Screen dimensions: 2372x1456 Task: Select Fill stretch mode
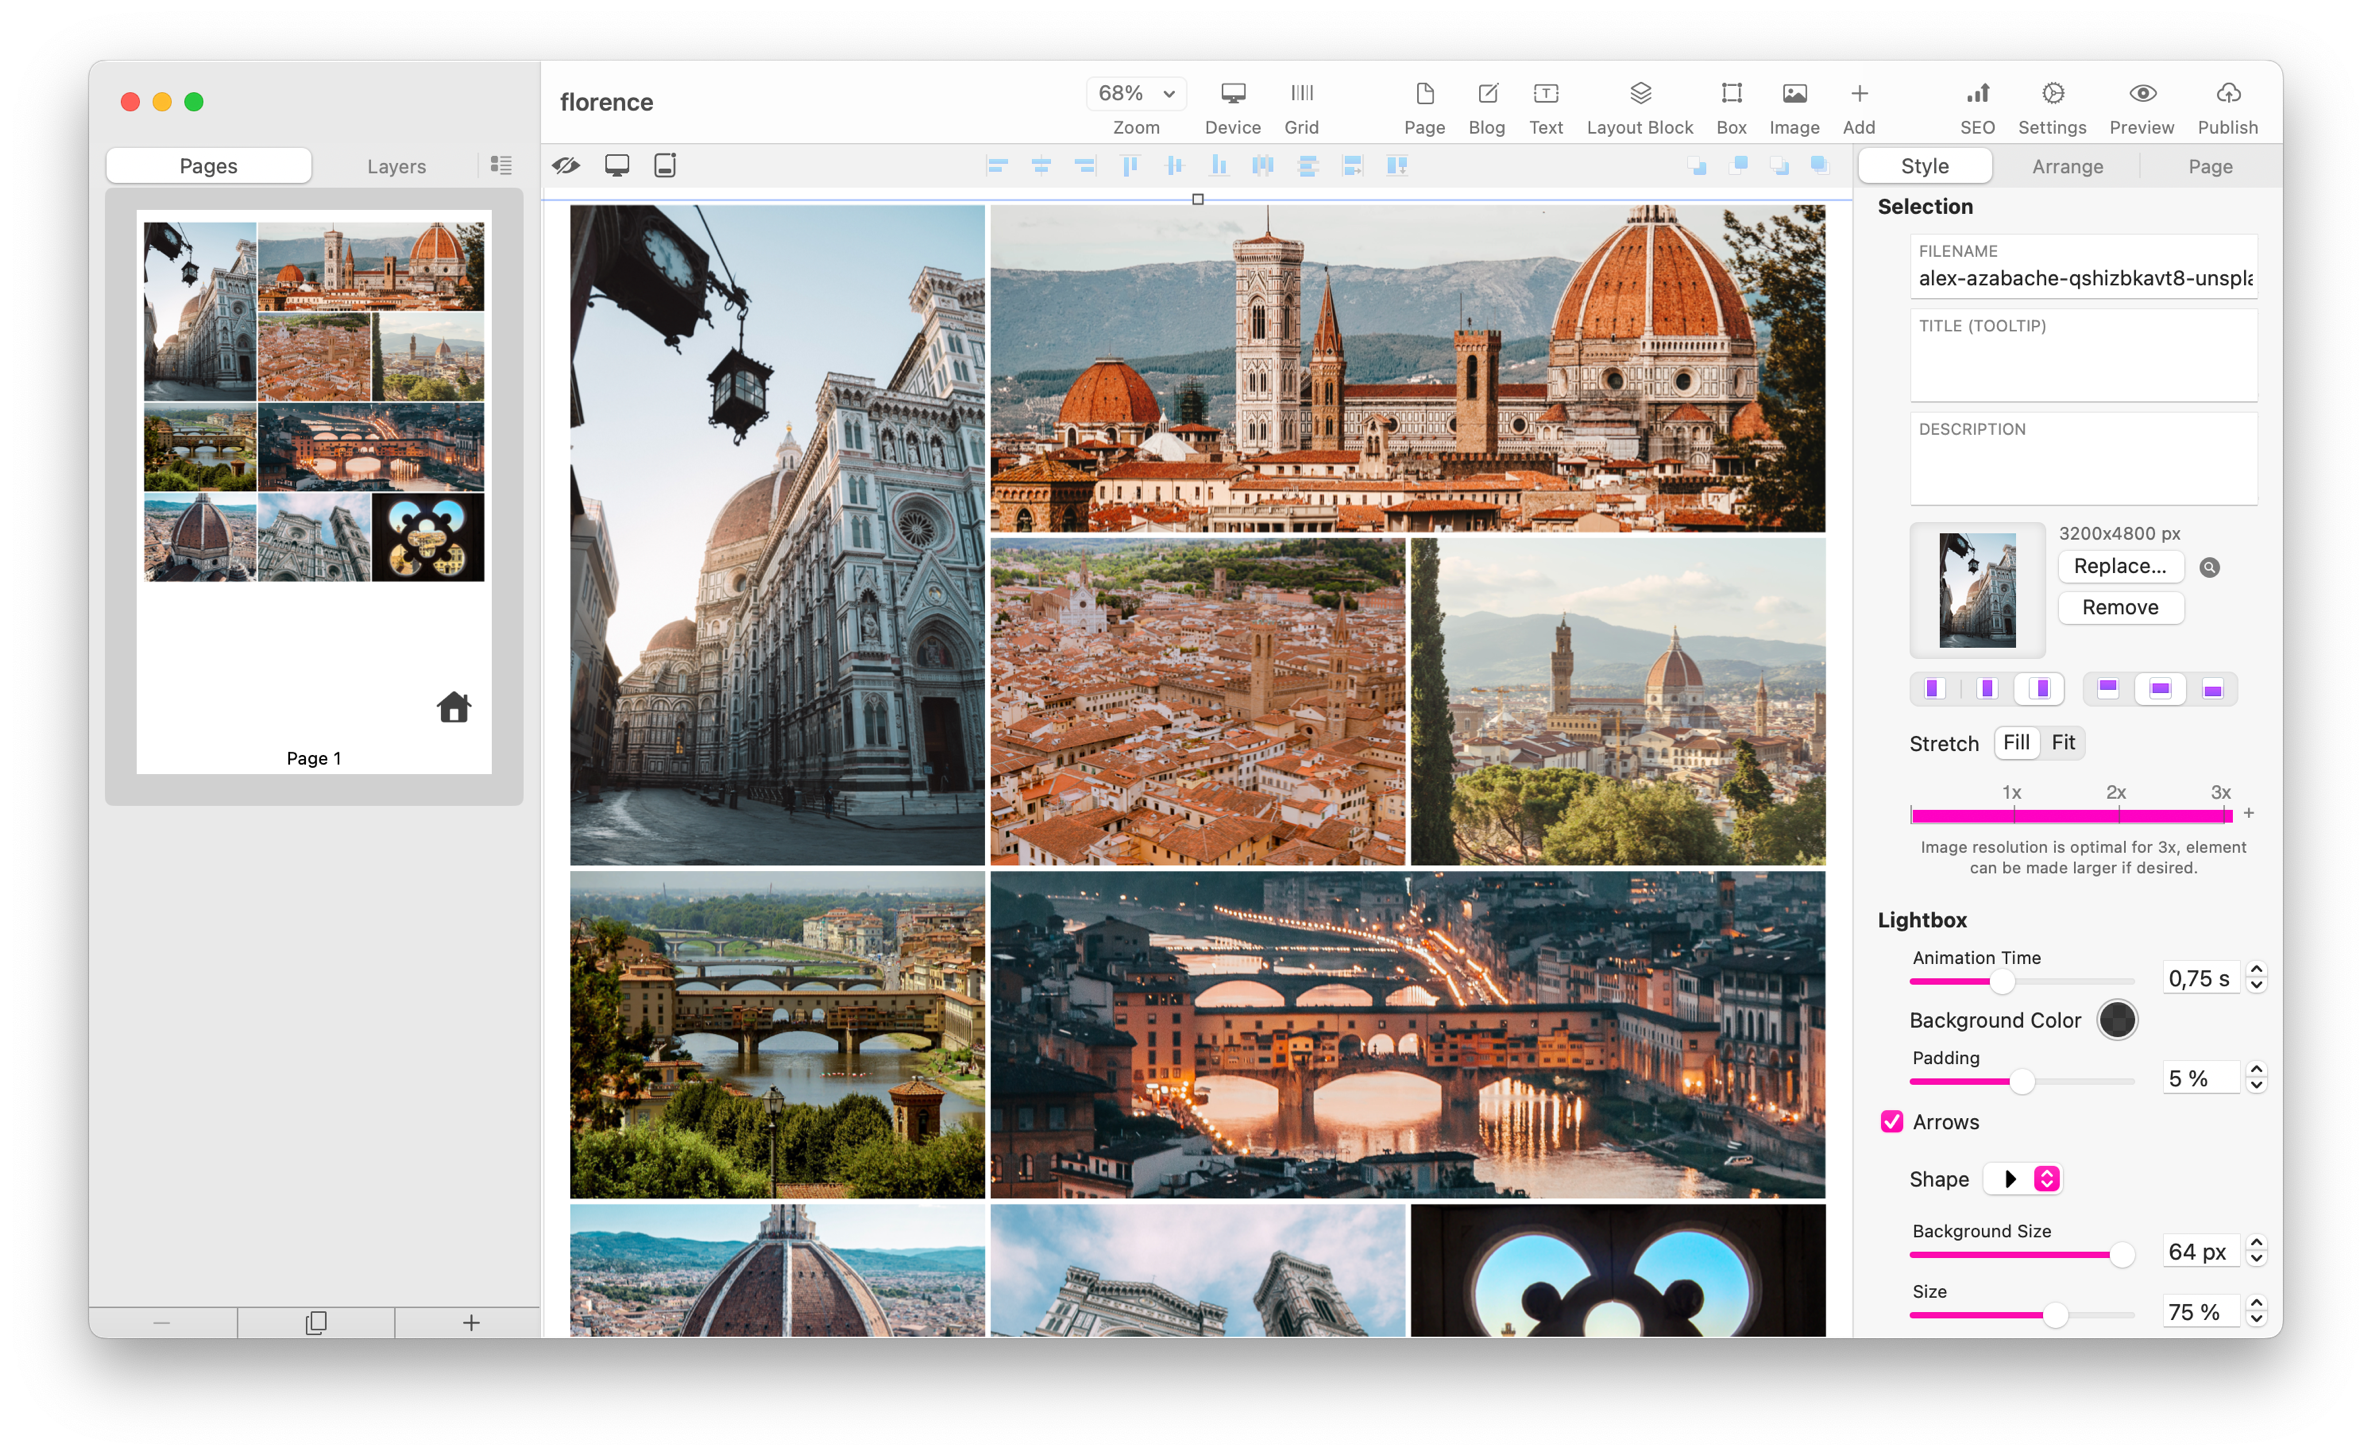point(2016,742)
